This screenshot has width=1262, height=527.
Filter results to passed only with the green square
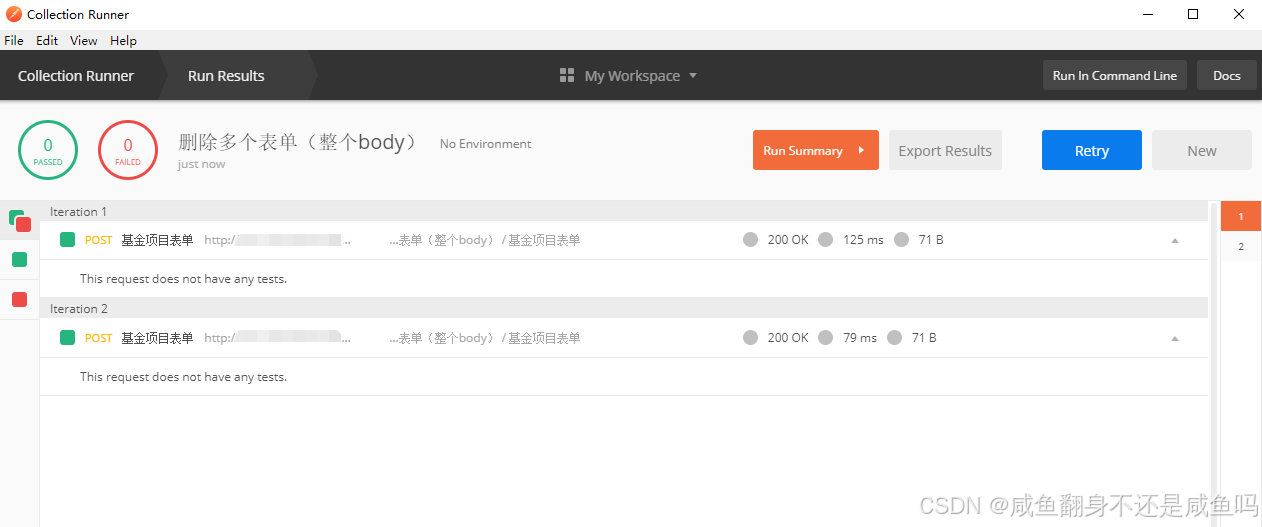click(x=19, y=259)
